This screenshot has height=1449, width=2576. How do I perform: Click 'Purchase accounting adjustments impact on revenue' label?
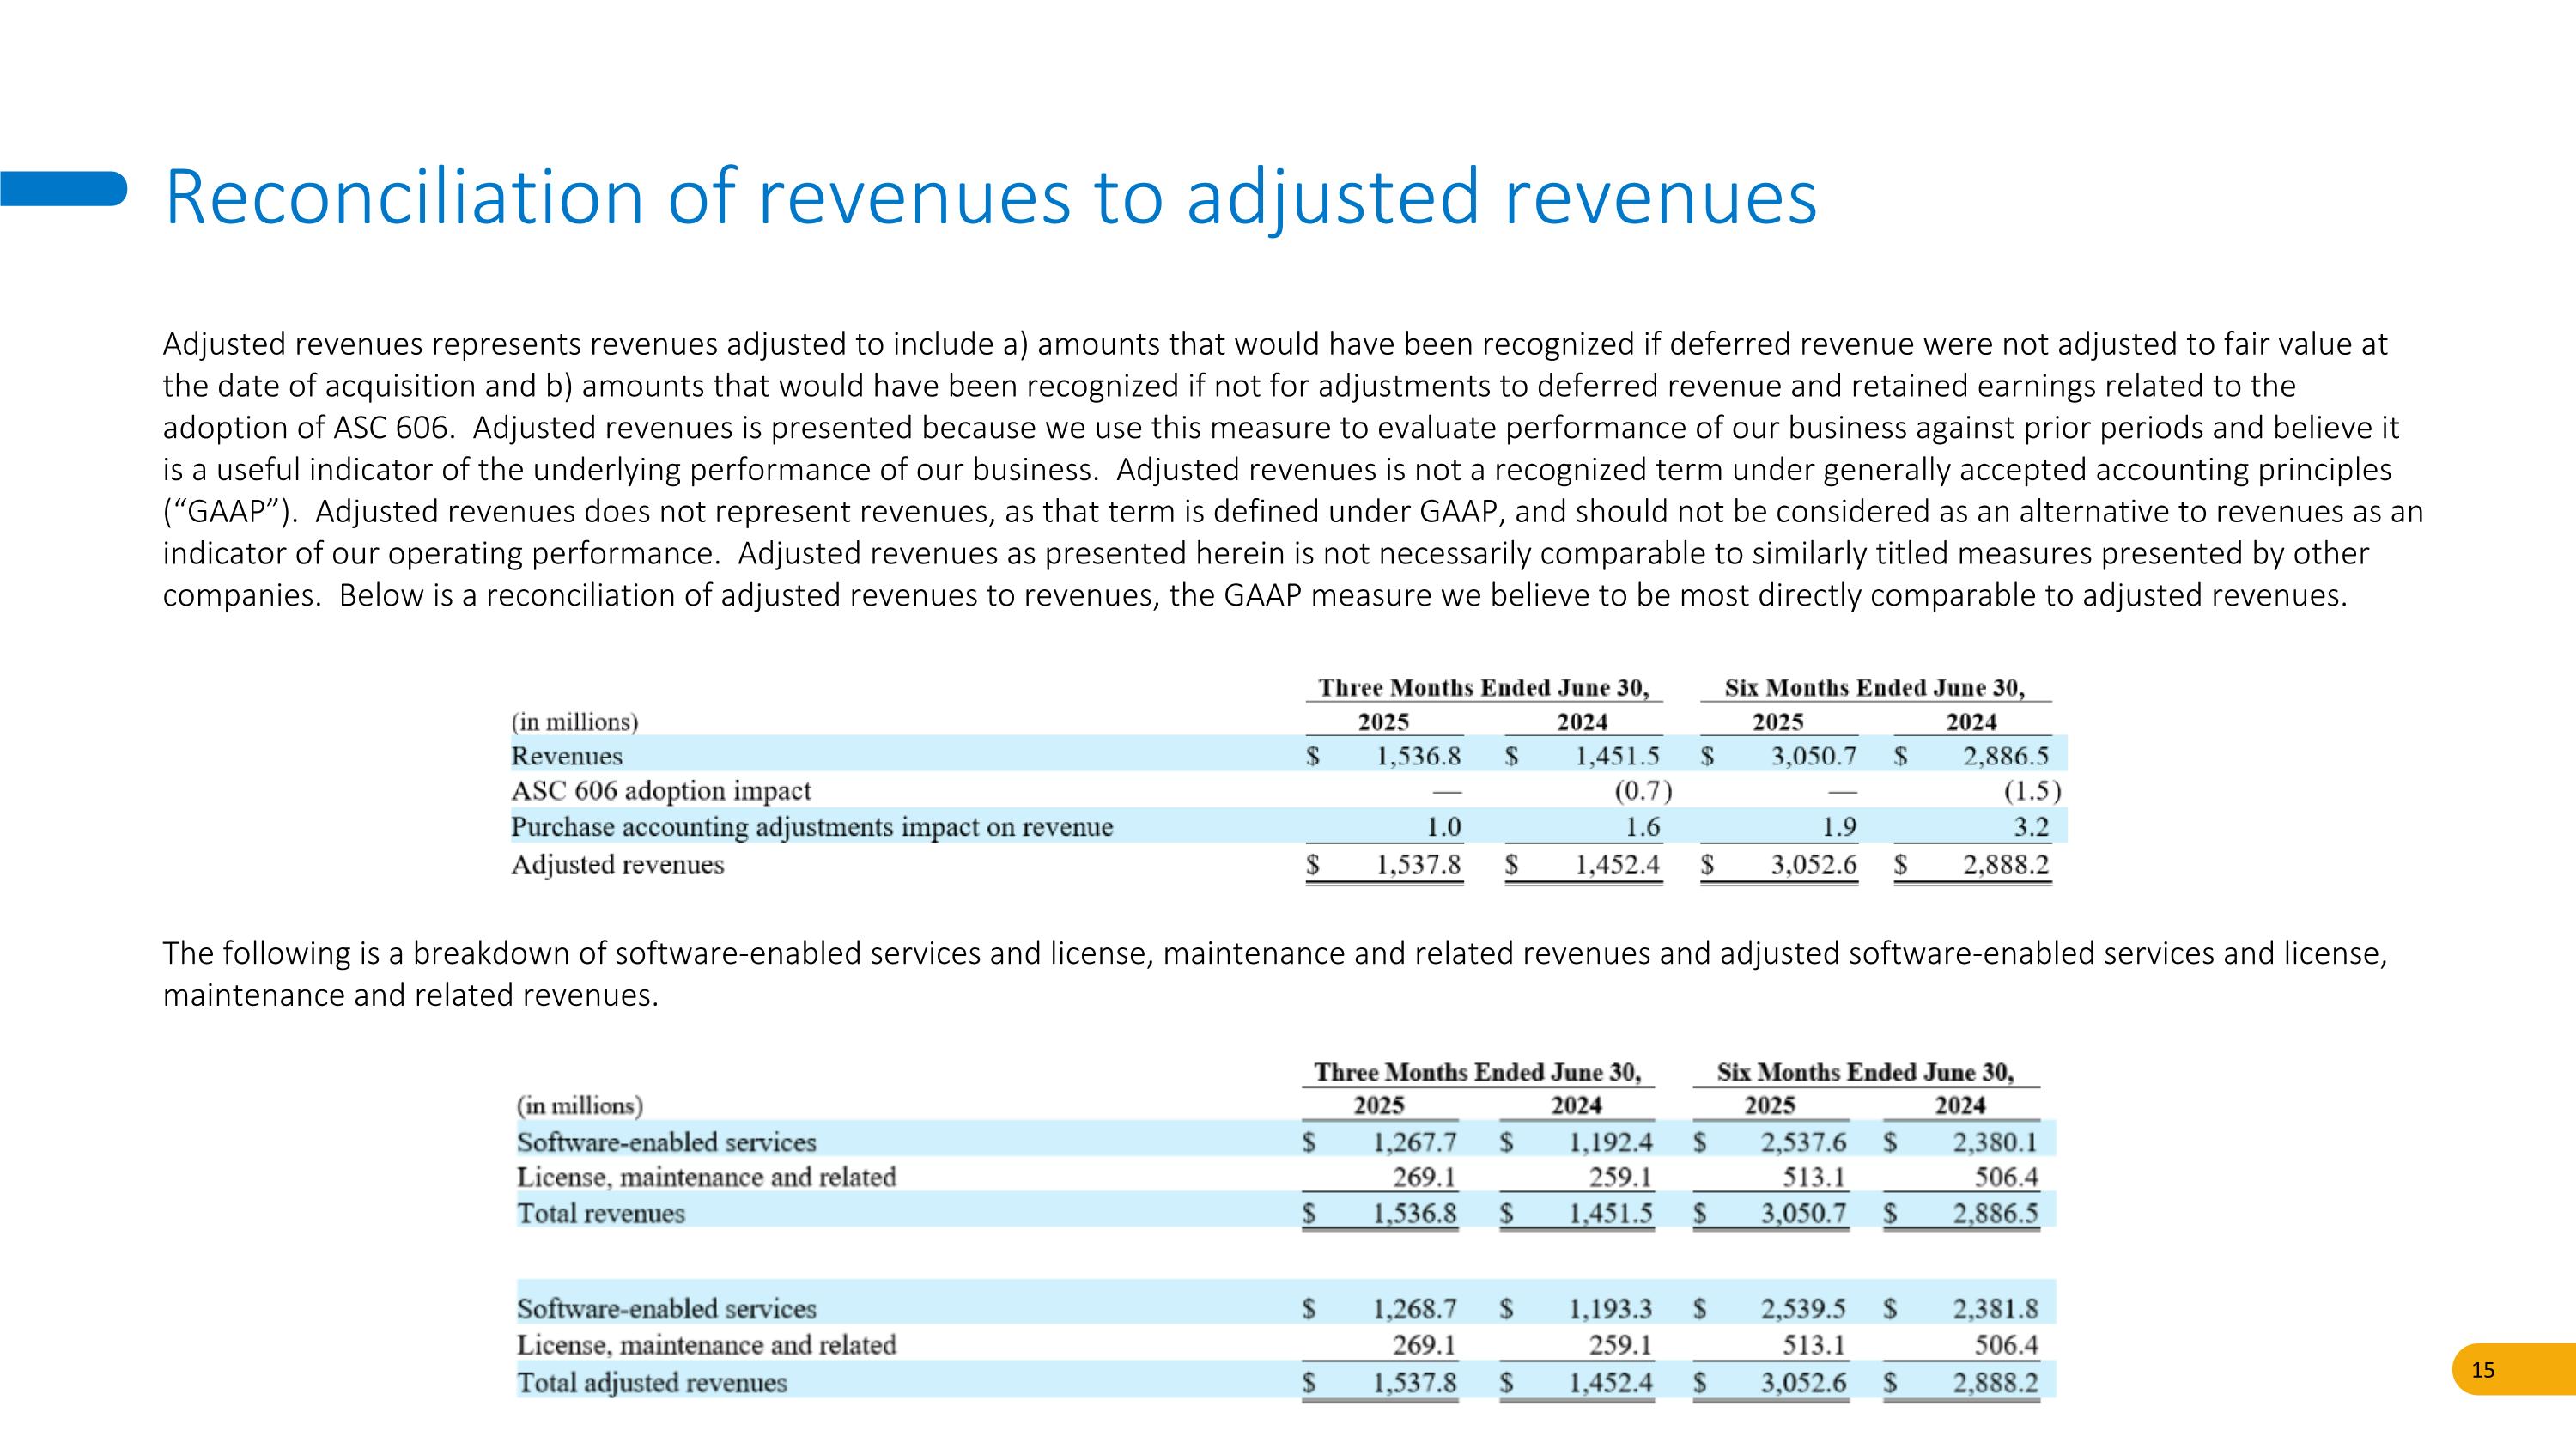coord(811,827)
